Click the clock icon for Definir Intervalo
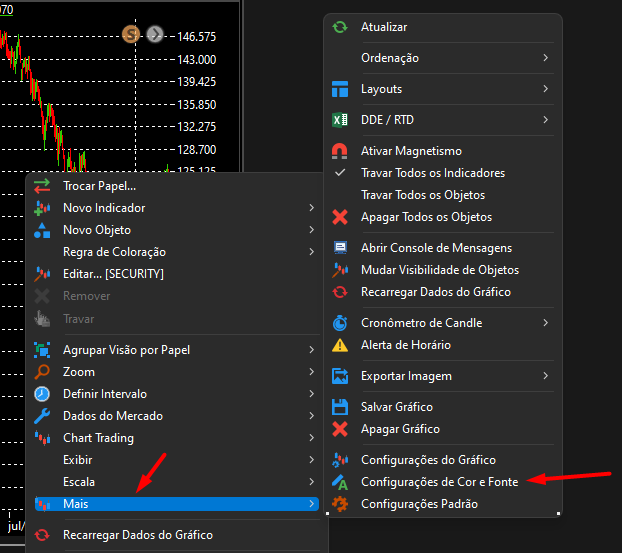The image size is (622, 553). tap(42, 394)
